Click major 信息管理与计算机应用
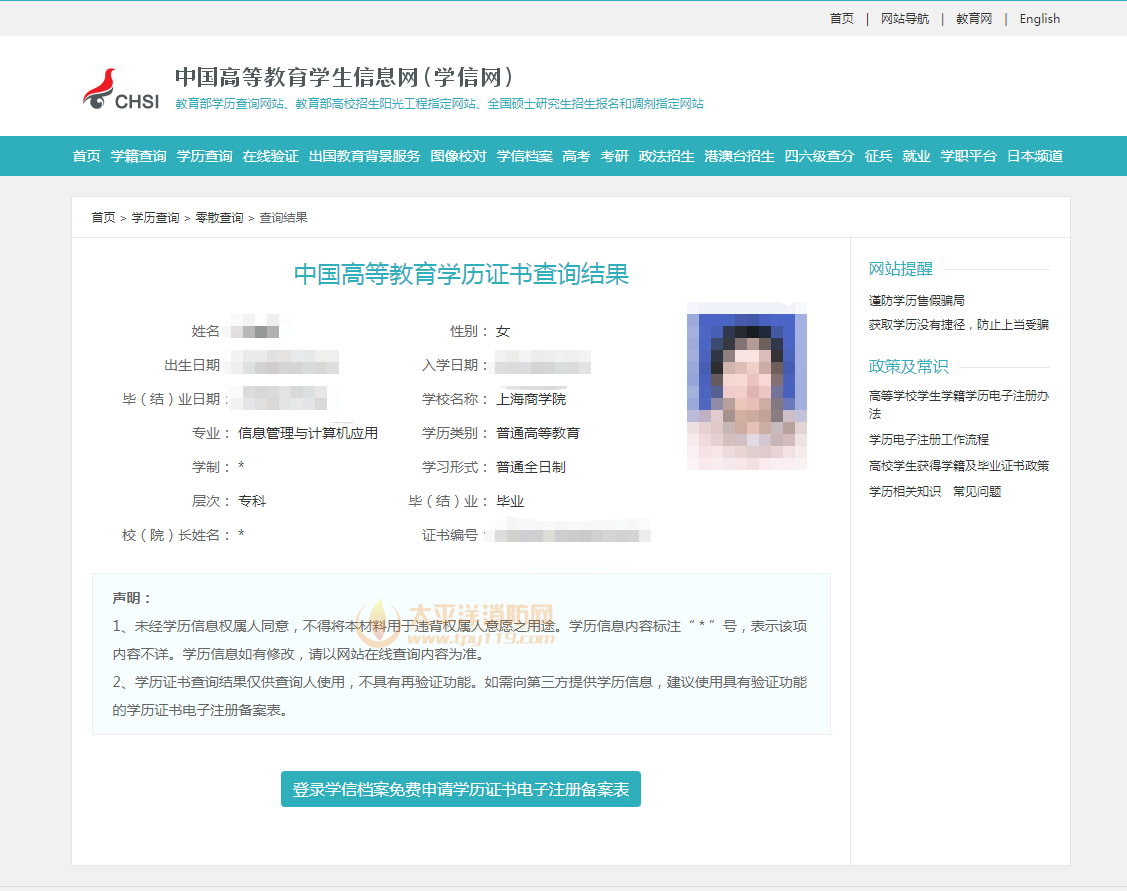The image size is (1127, 891). pyautogui.click(x=308, y=433)
